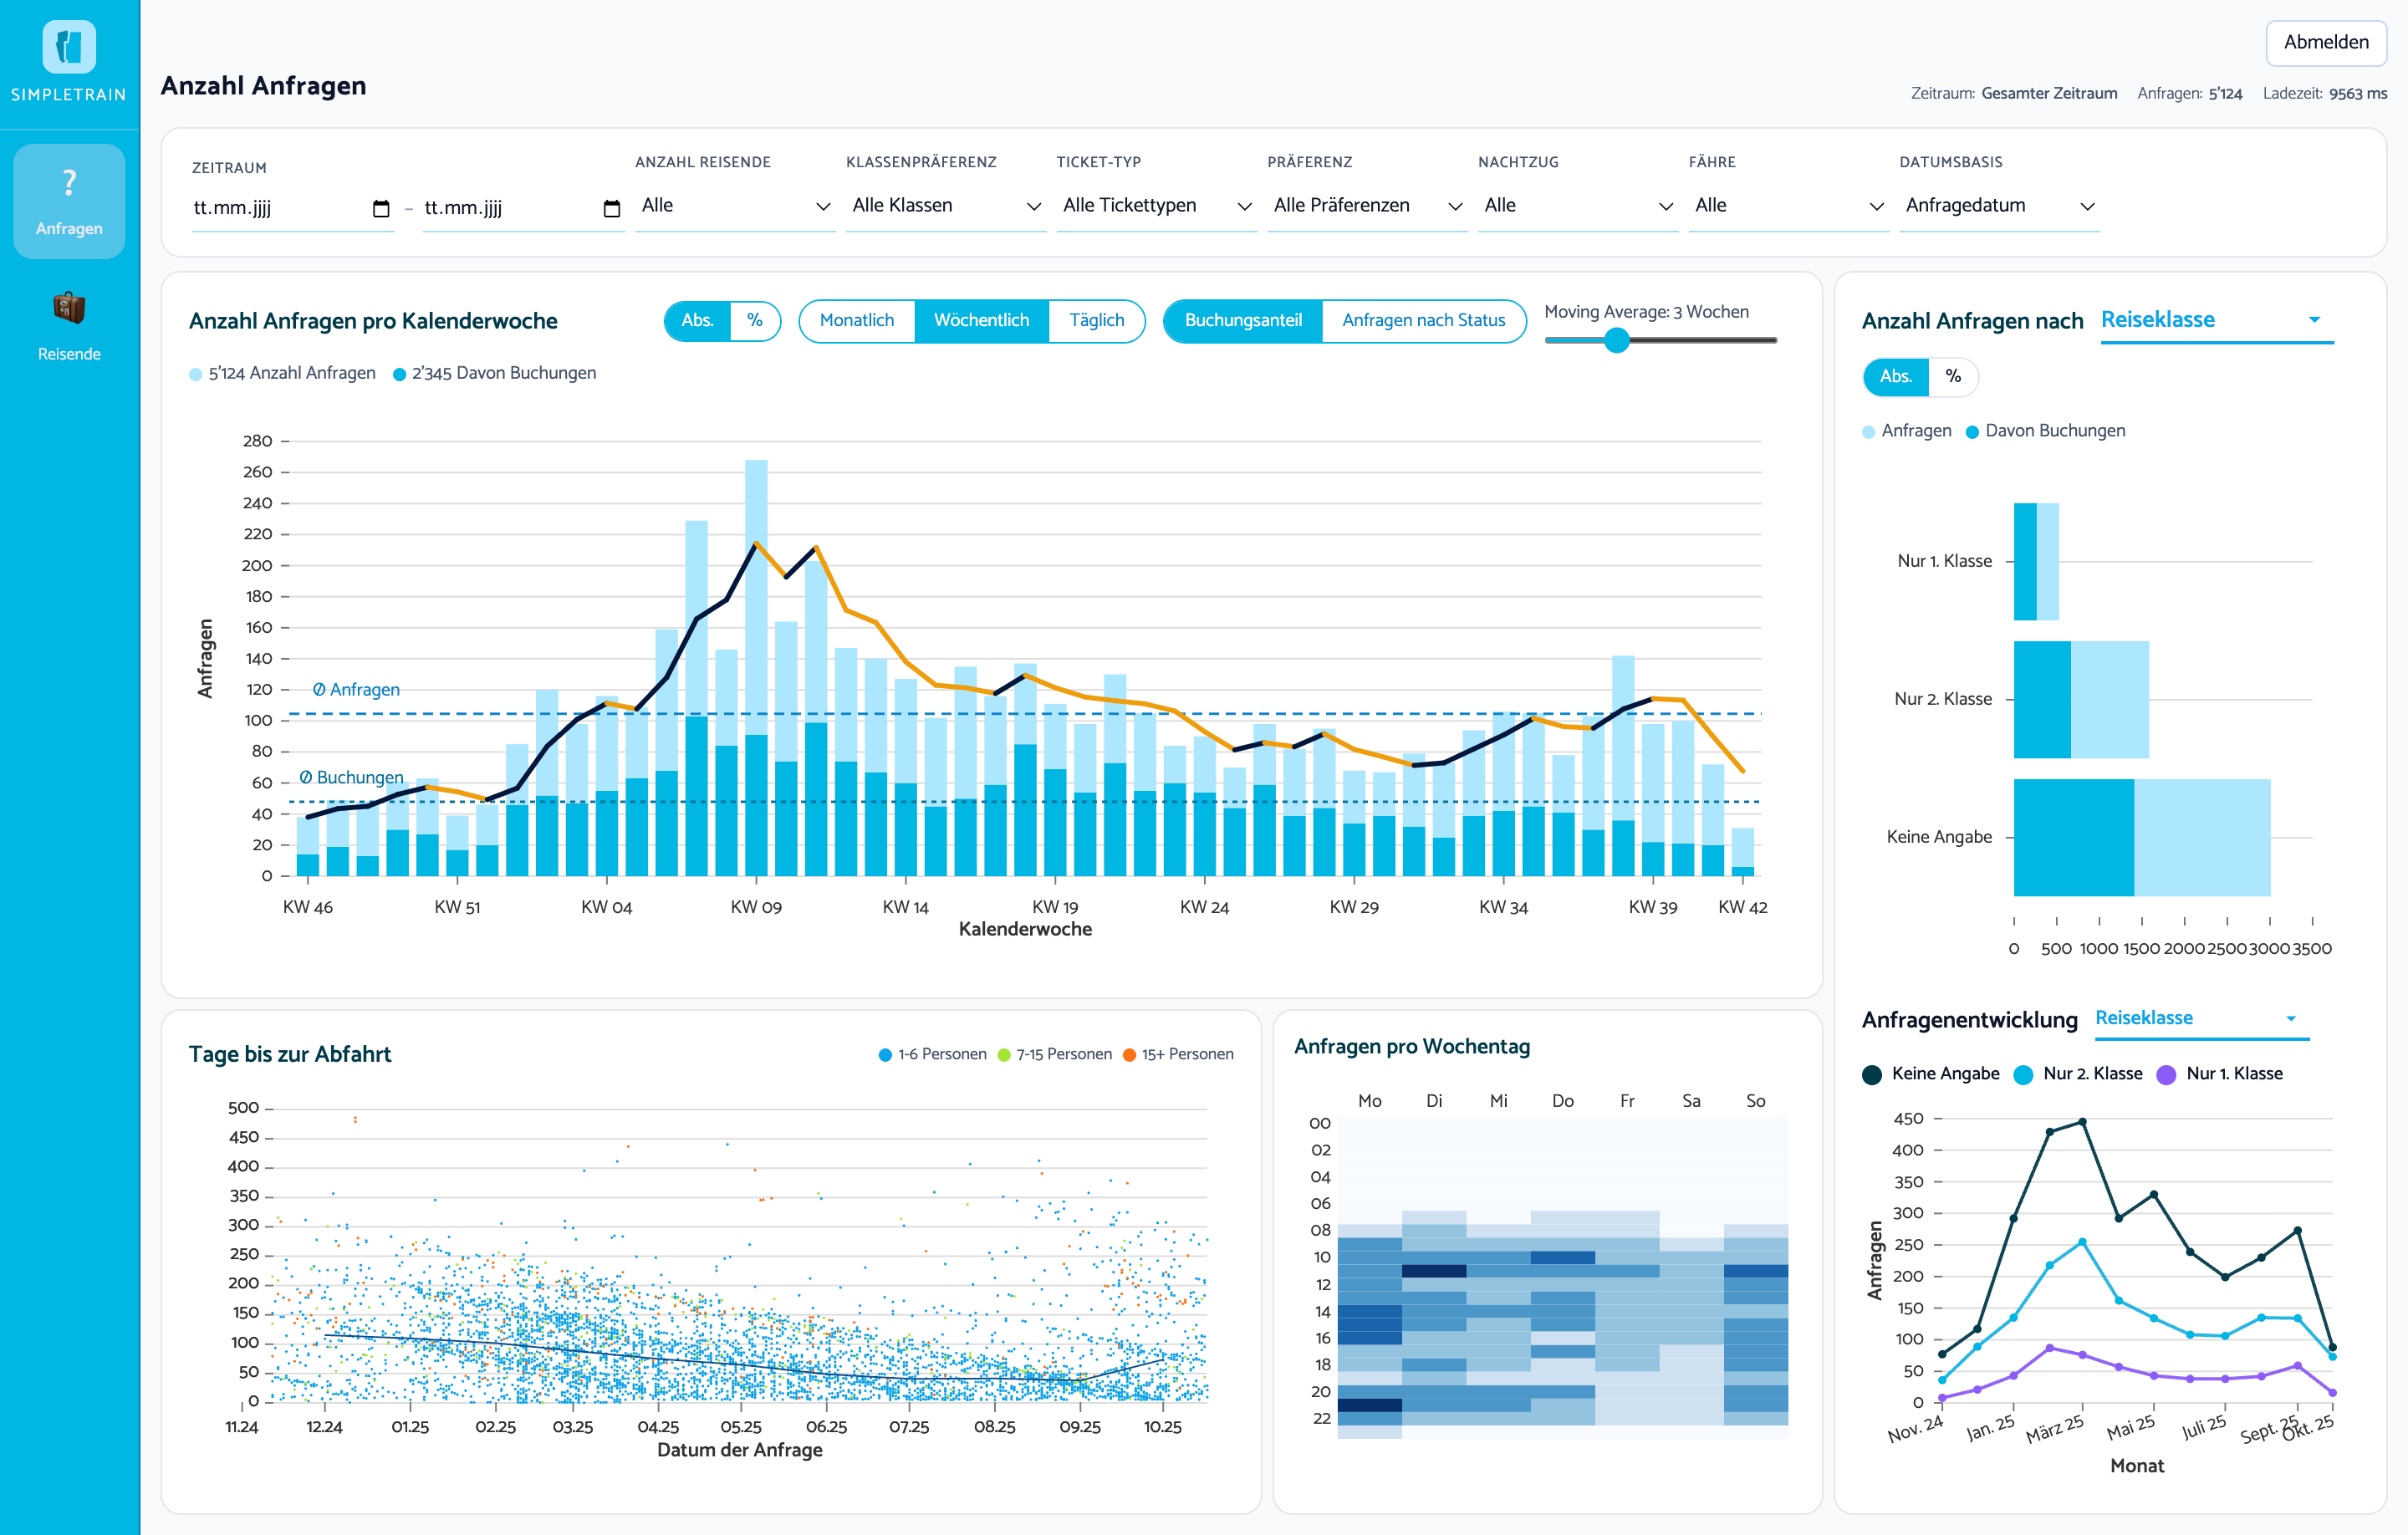2408x1535 pixels.
Task: Open 'Anzahl Anfragen nach' Reiseklasse dropdown
Action: pyautogui.click(x=2217, y=321)
